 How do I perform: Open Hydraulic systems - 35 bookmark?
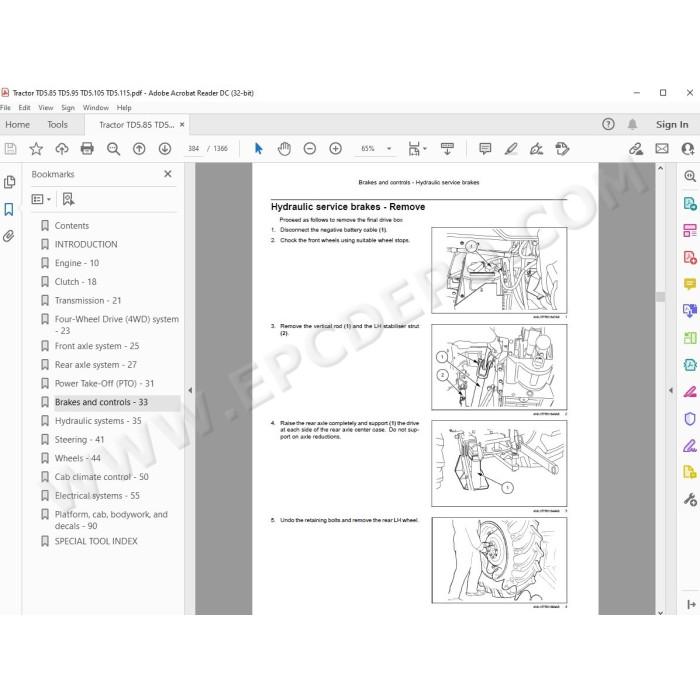98,421
